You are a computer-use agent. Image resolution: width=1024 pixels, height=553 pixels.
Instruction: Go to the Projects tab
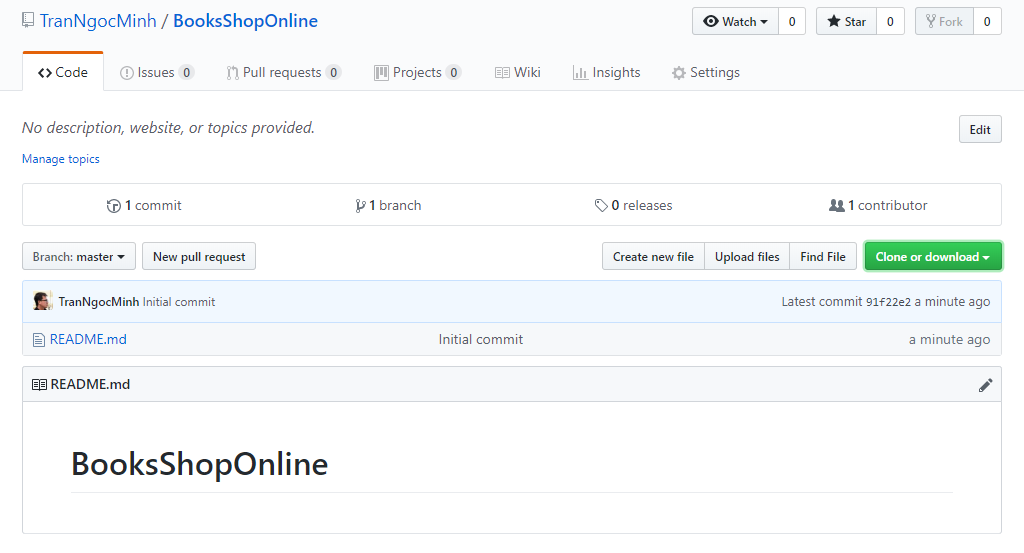(418, 72)
